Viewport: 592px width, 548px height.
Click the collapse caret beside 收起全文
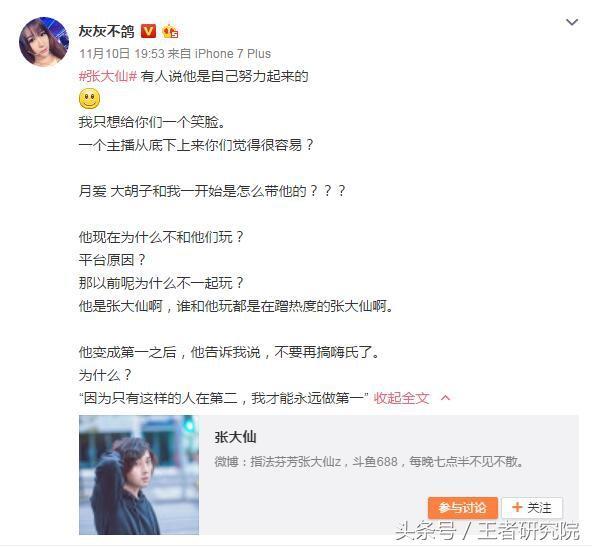(446, 398)
